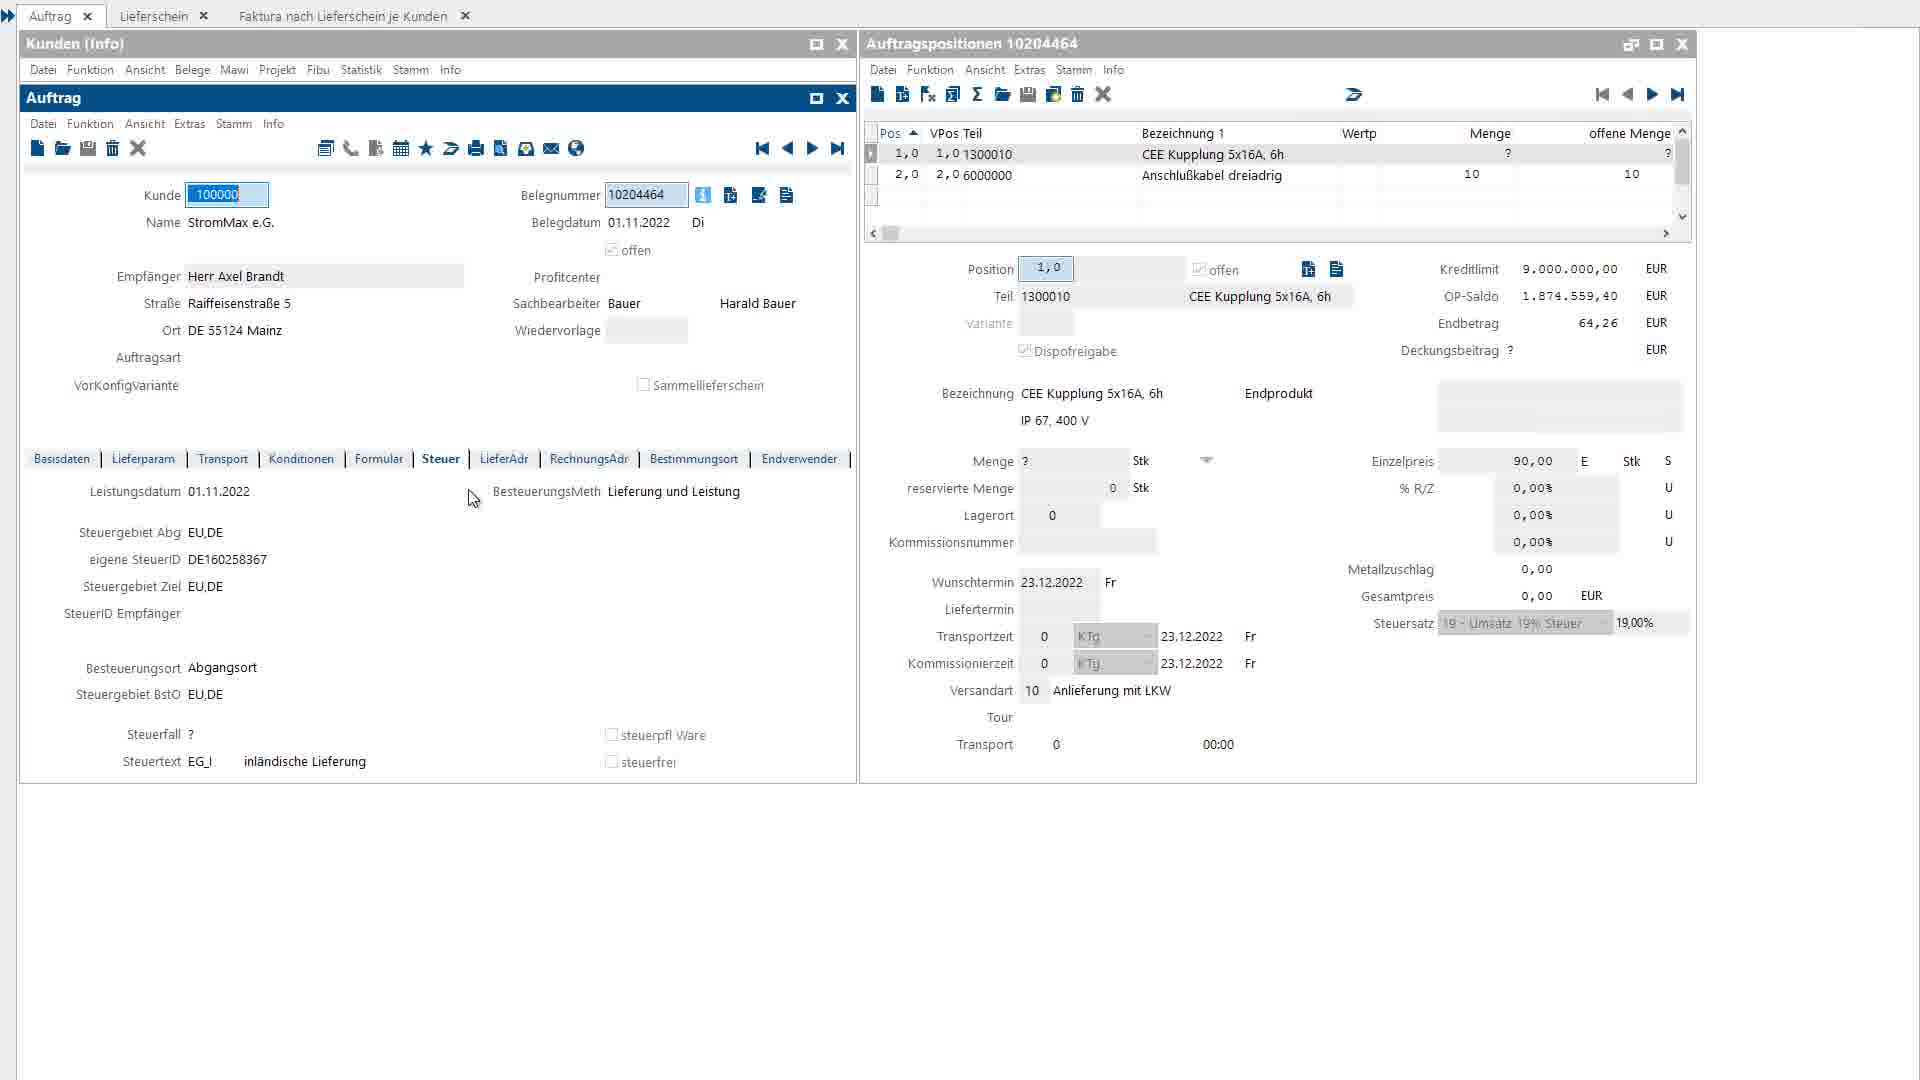Click the Wiedervorlage input field
The width and height of the screenshot is (1920, 1080).
click(x=646, y=331)
